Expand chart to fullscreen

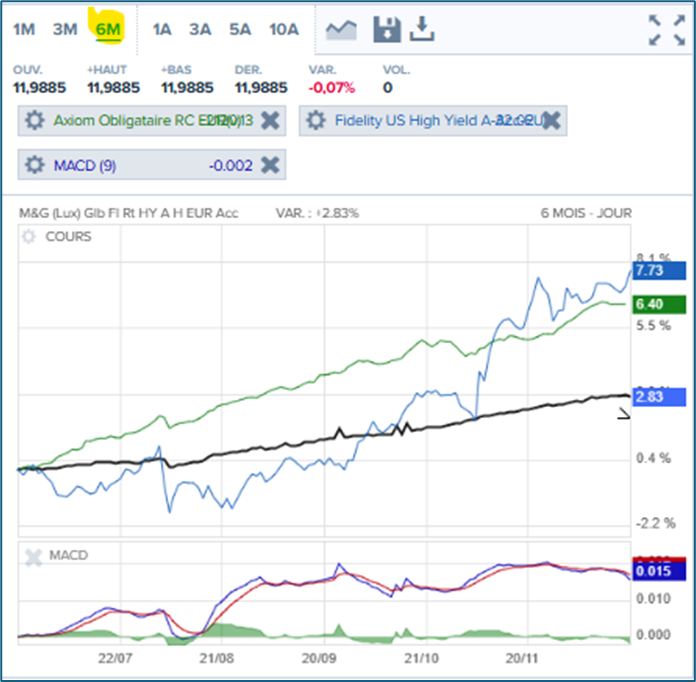666,30
